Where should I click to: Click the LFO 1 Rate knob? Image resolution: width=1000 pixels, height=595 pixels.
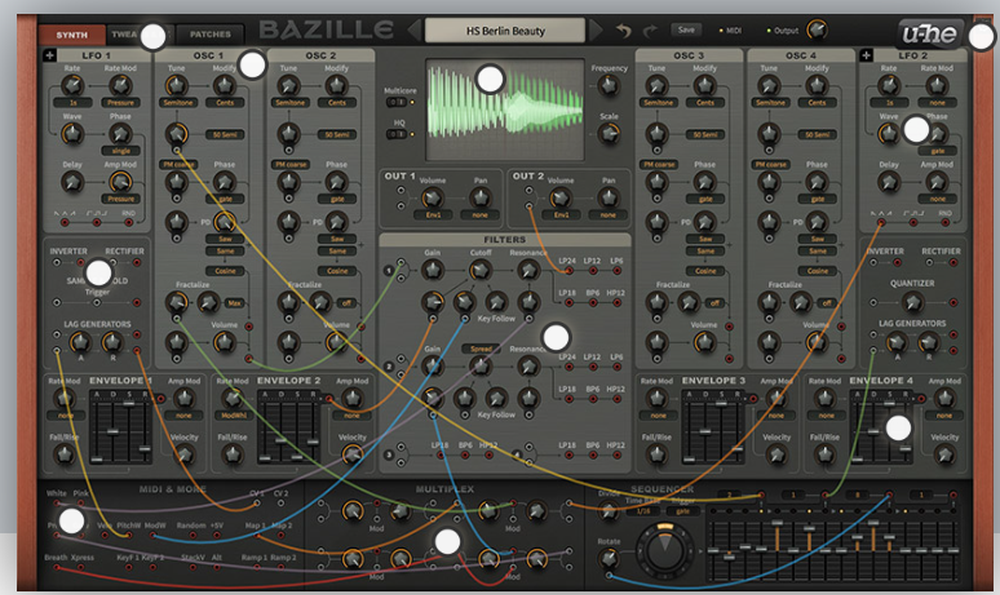point(72,85)
